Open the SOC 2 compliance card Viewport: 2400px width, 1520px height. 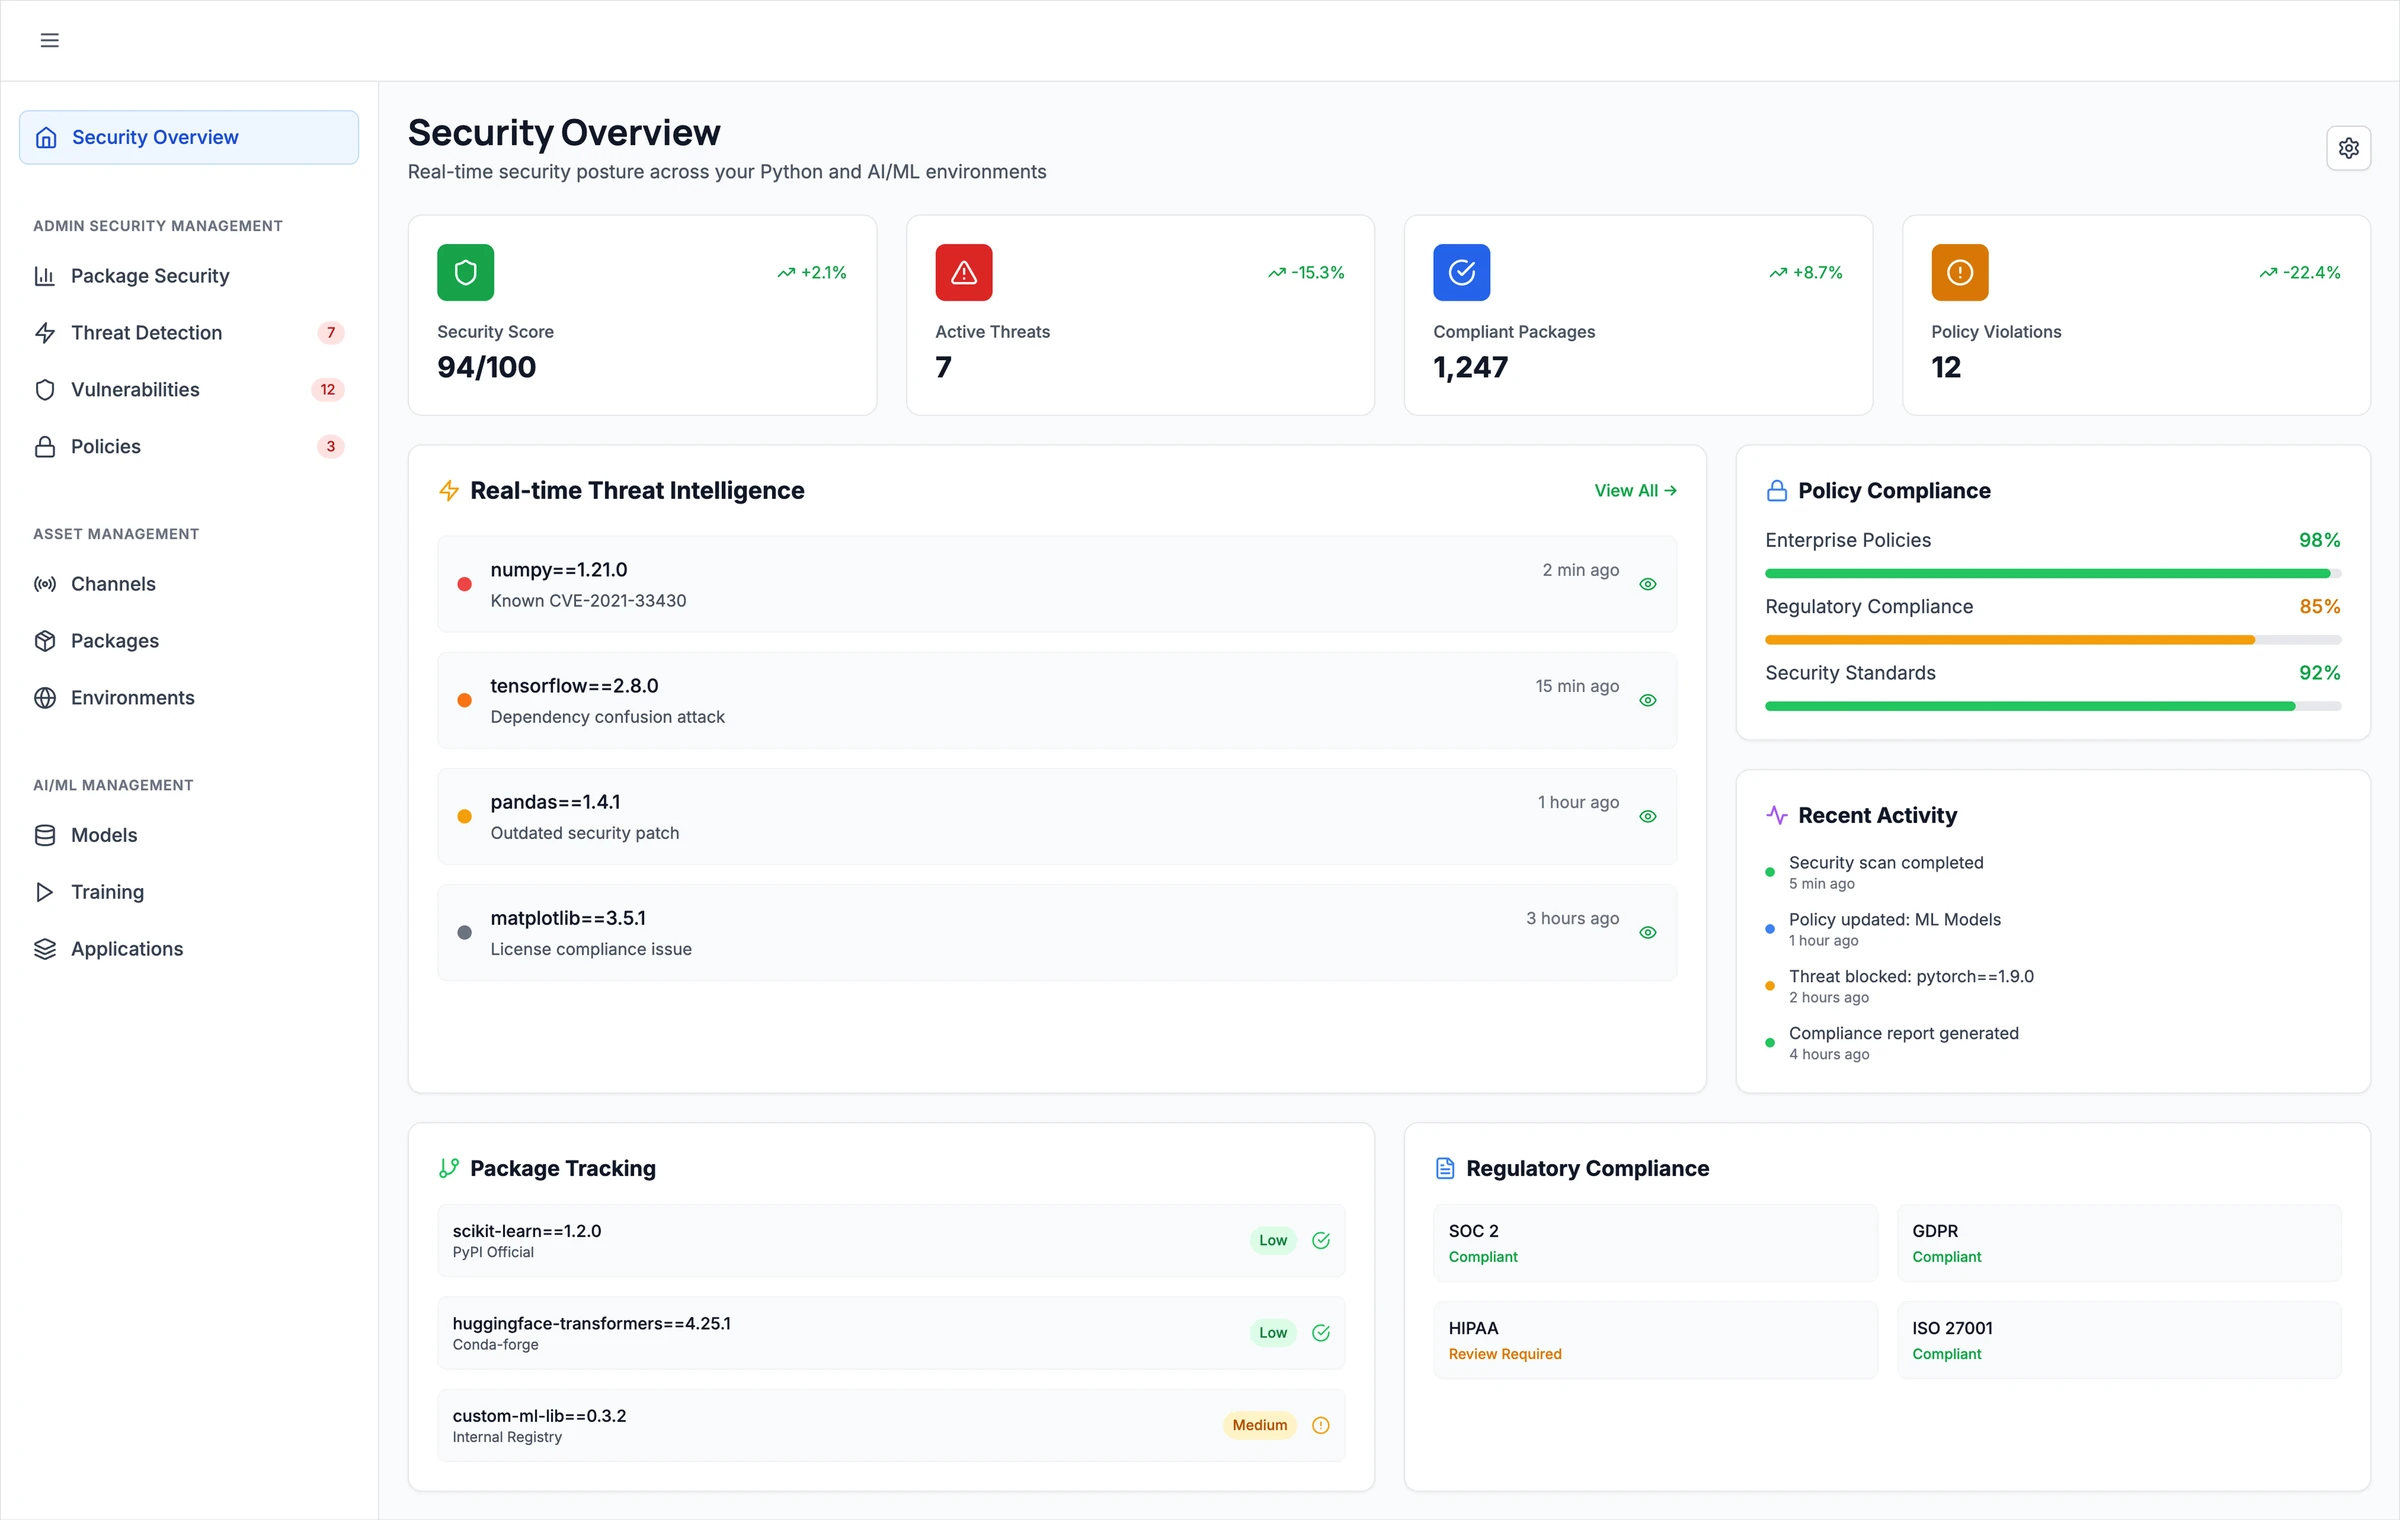click(x=1655, y=1243)
